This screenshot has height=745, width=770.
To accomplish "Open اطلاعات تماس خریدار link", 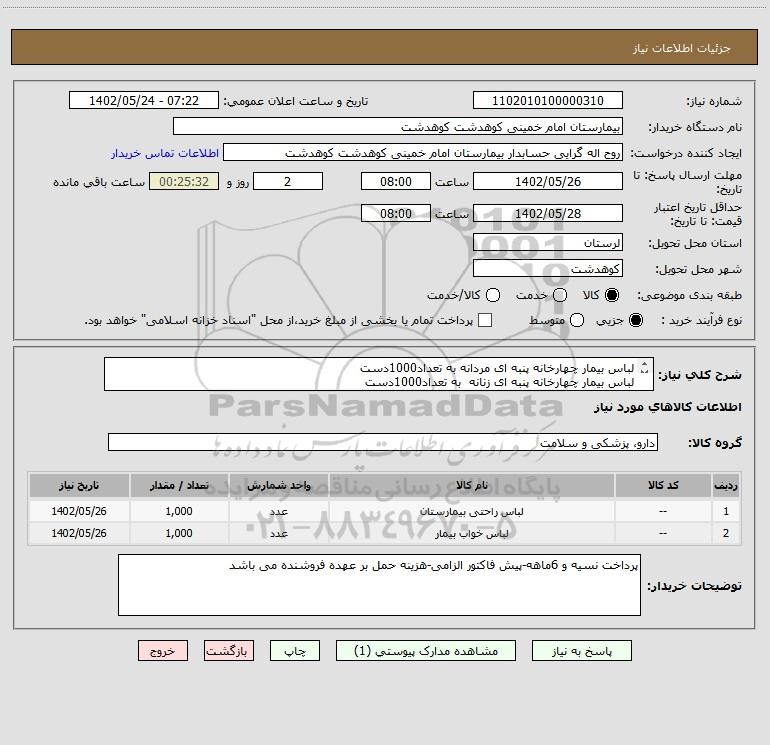I will click(x=165, y=153).
